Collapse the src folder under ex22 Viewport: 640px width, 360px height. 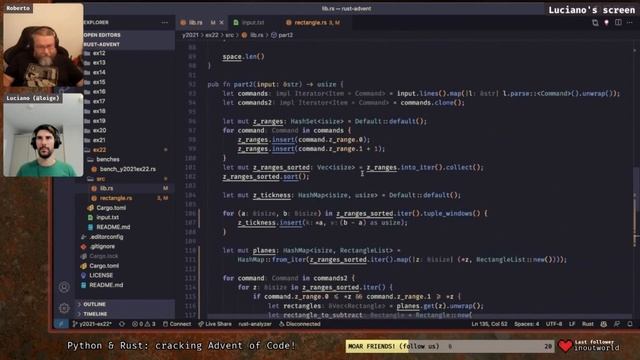point(100,179)
